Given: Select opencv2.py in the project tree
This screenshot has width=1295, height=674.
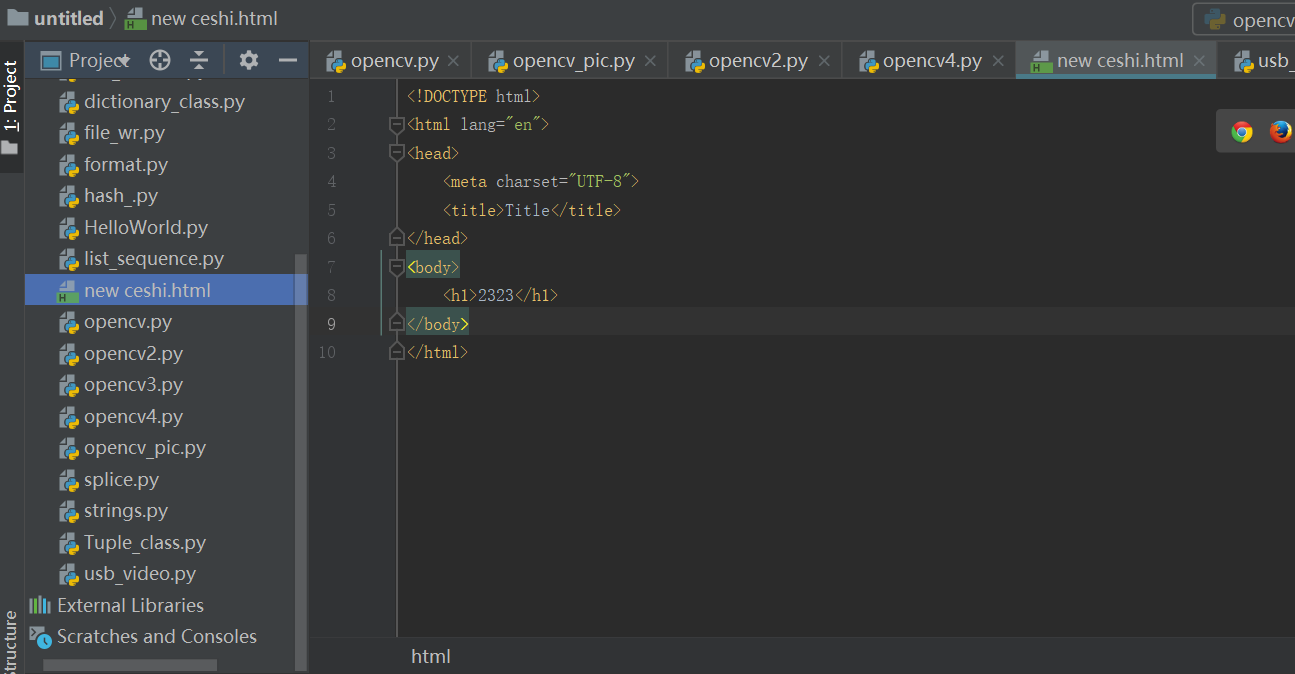Looking at the screenshot, I should (x=133, y=353).
